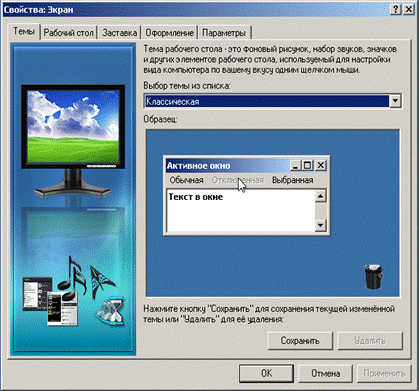Click sample window minimize button
Viewport: 419px width, 391px height.
pyautogui.click(x=295, y=165)
